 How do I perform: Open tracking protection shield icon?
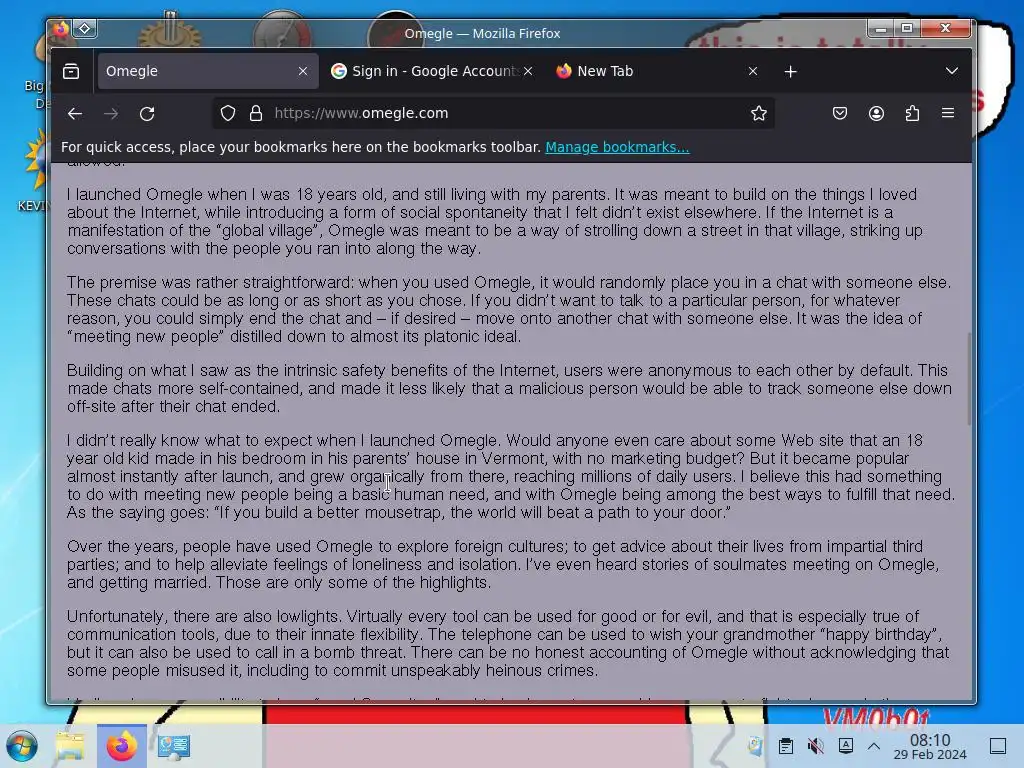(x=227, y=114)
